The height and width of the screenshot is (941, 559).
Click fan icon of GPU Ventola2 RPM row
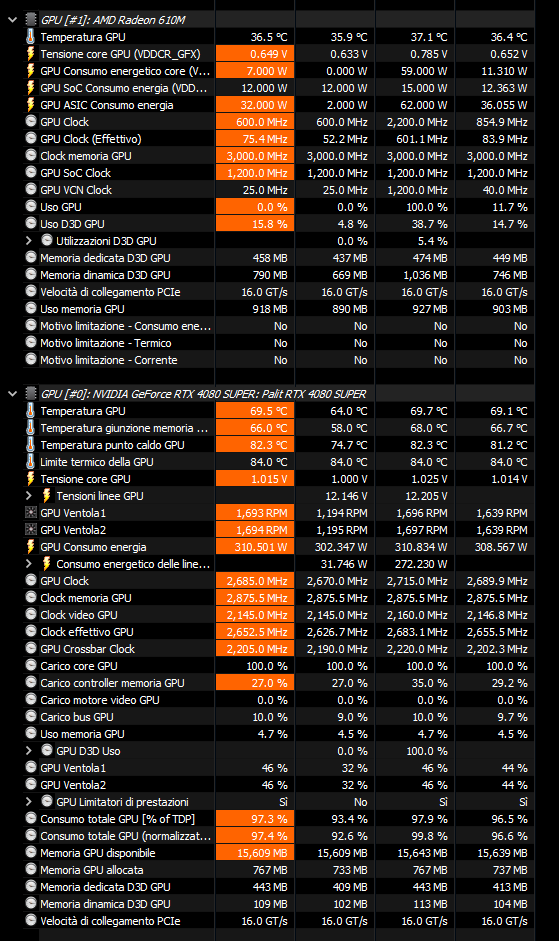(31, 529)
